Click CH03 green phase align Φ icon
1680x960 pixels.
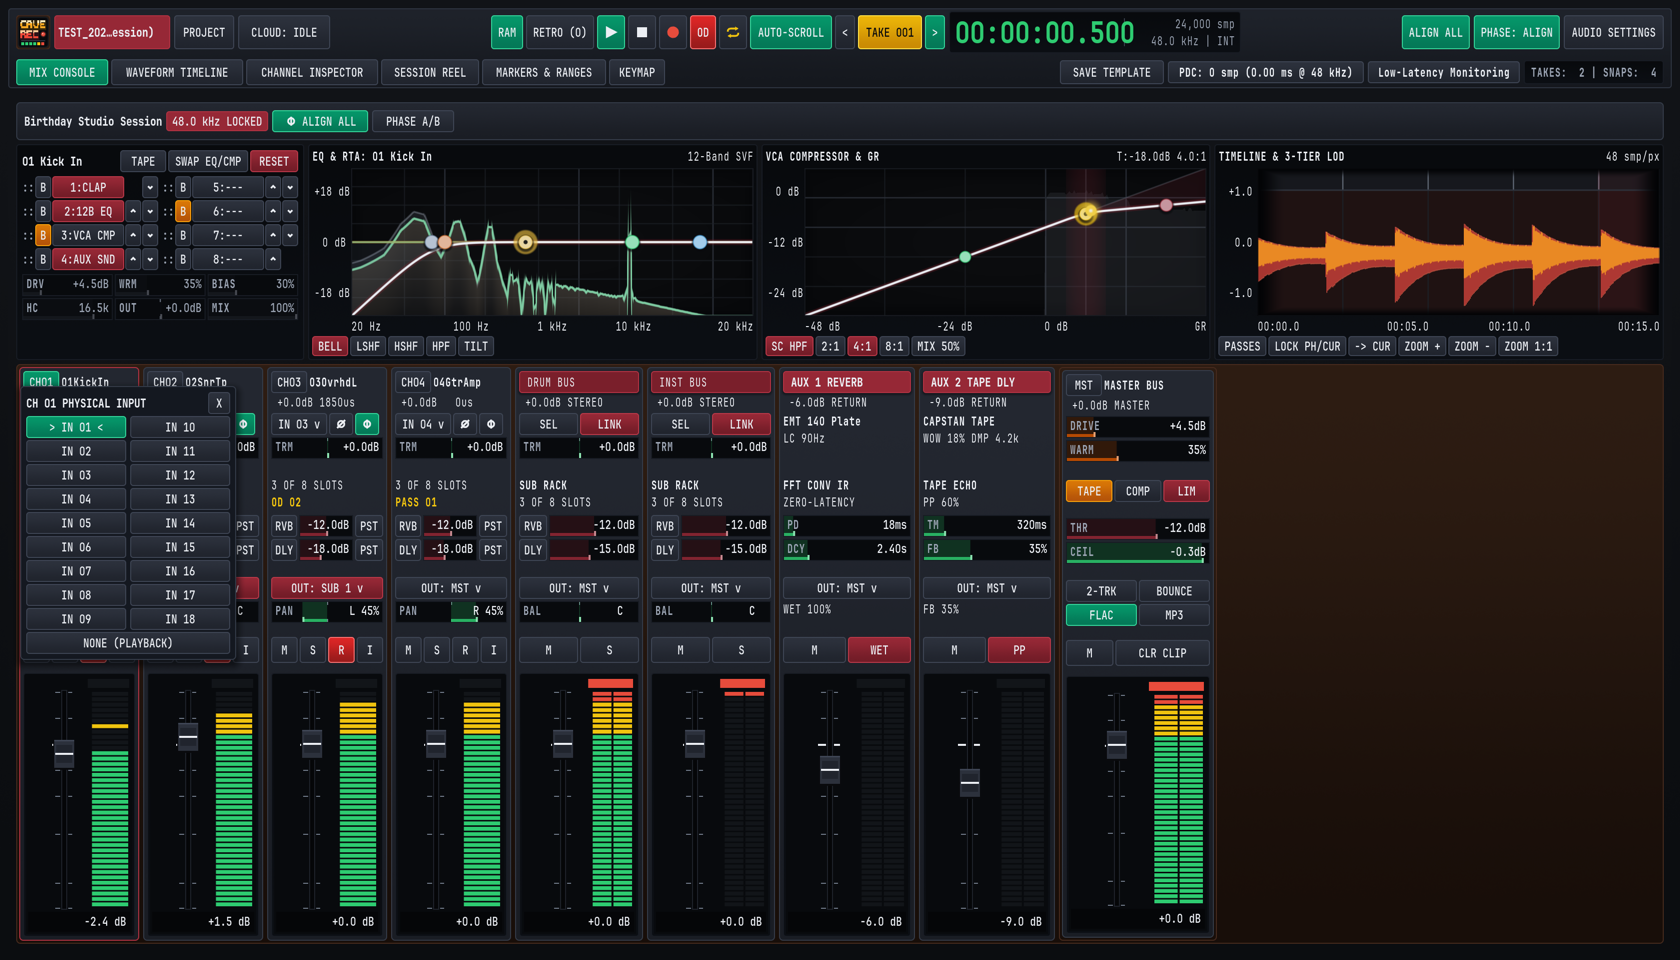(x=367, y=424)
